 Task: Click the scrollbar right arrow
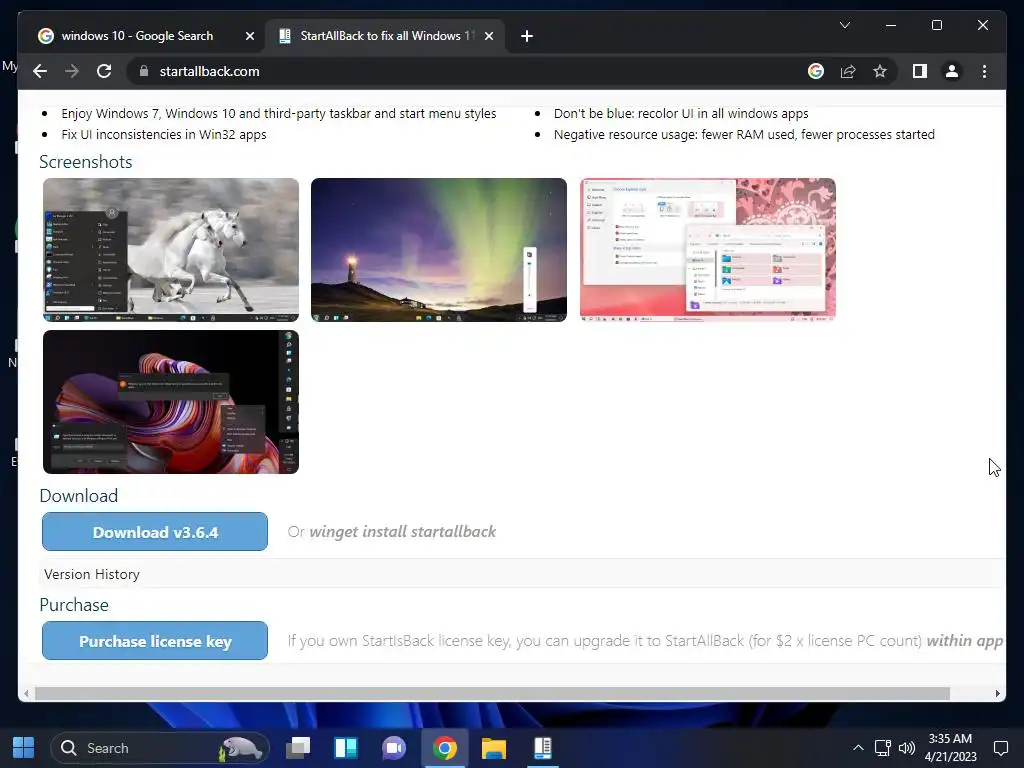pos(997,694)
